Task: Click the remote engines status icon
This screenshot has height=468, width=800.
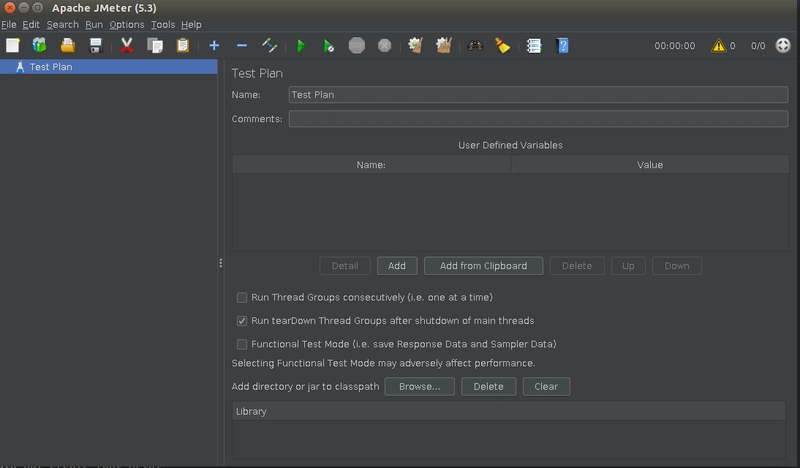Action: click(x=783, y=45)
